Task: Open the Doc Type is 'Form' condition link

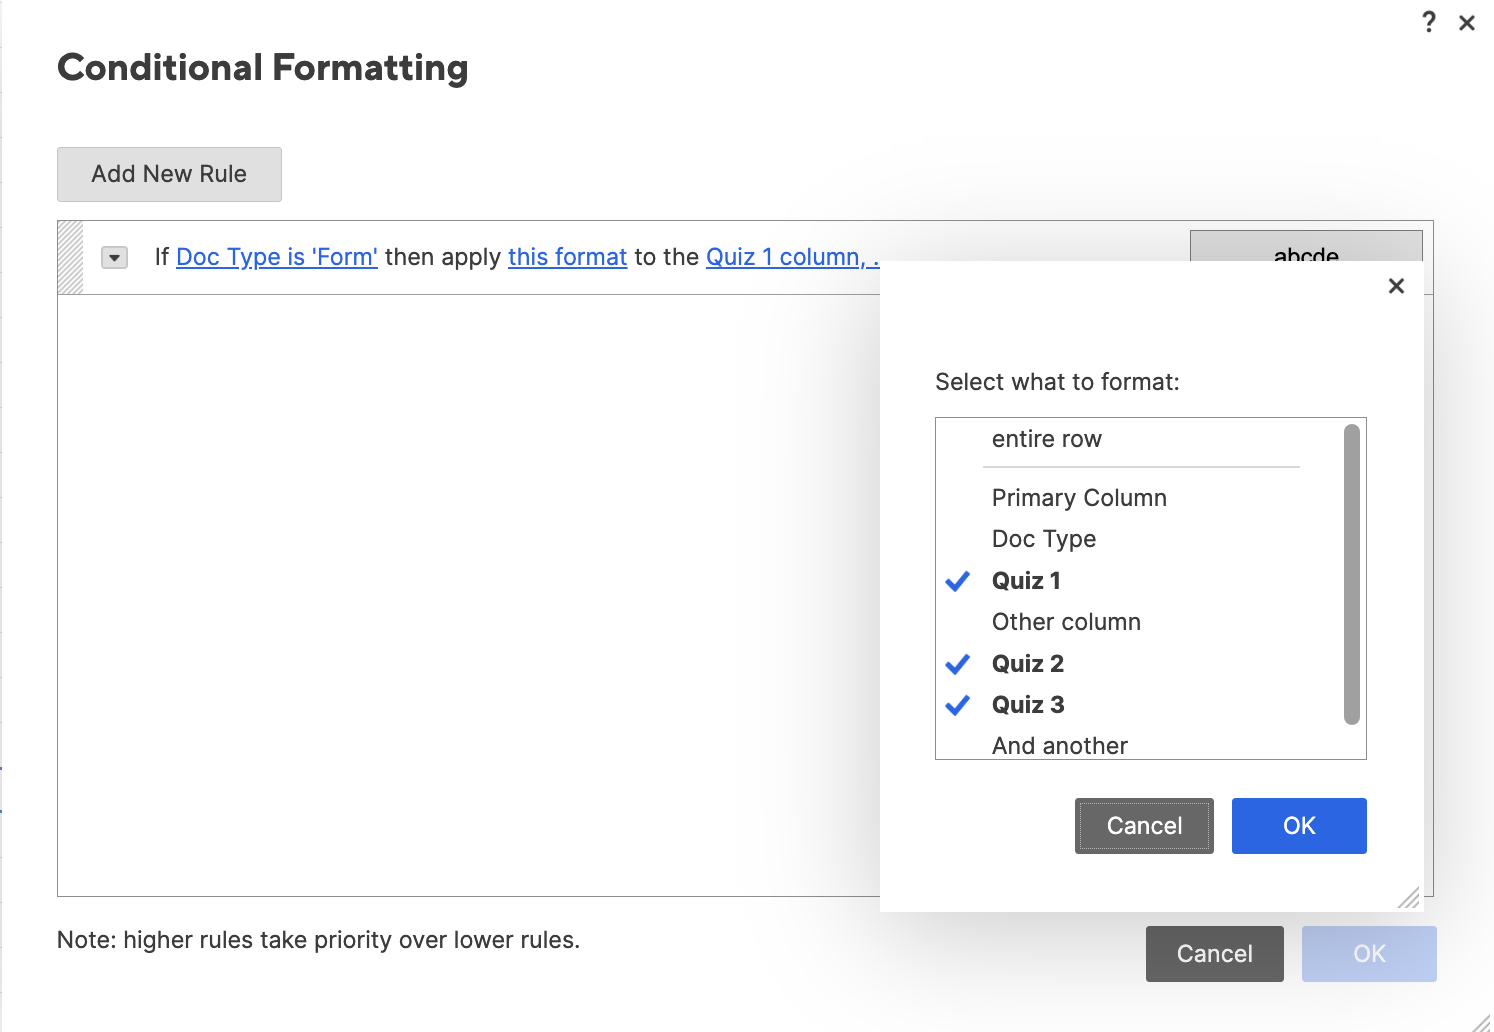Action: [x=277, y=257]
